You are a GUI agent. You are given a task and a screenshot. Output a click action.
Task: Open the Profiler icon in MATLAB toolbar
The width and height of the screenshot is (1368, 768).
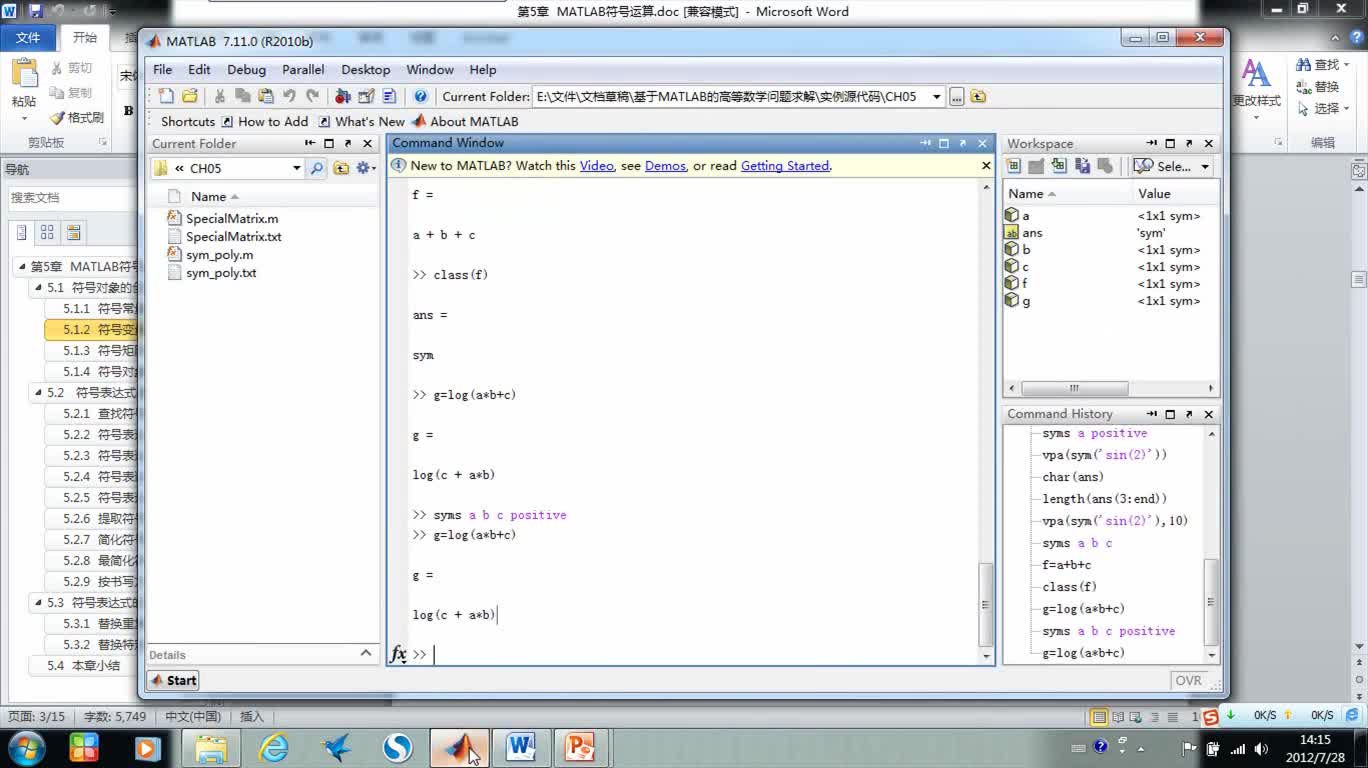pyautogui.click(x=389, y=97)
